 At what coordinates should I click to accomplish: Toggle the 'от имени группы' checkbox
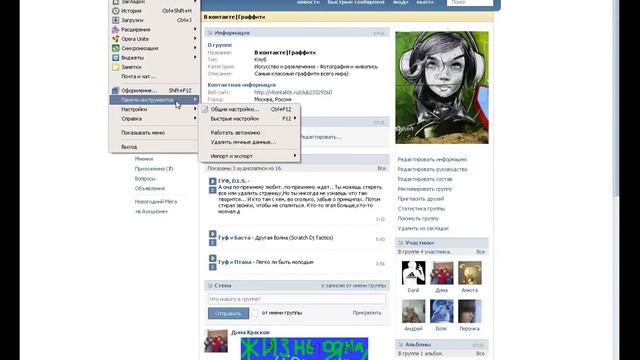click(x=255, y=313)
